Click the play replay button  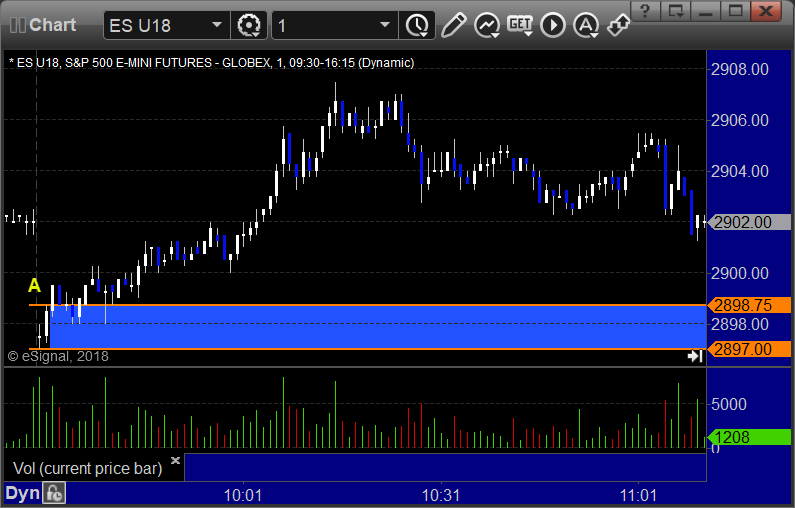(x=553, y=25)
